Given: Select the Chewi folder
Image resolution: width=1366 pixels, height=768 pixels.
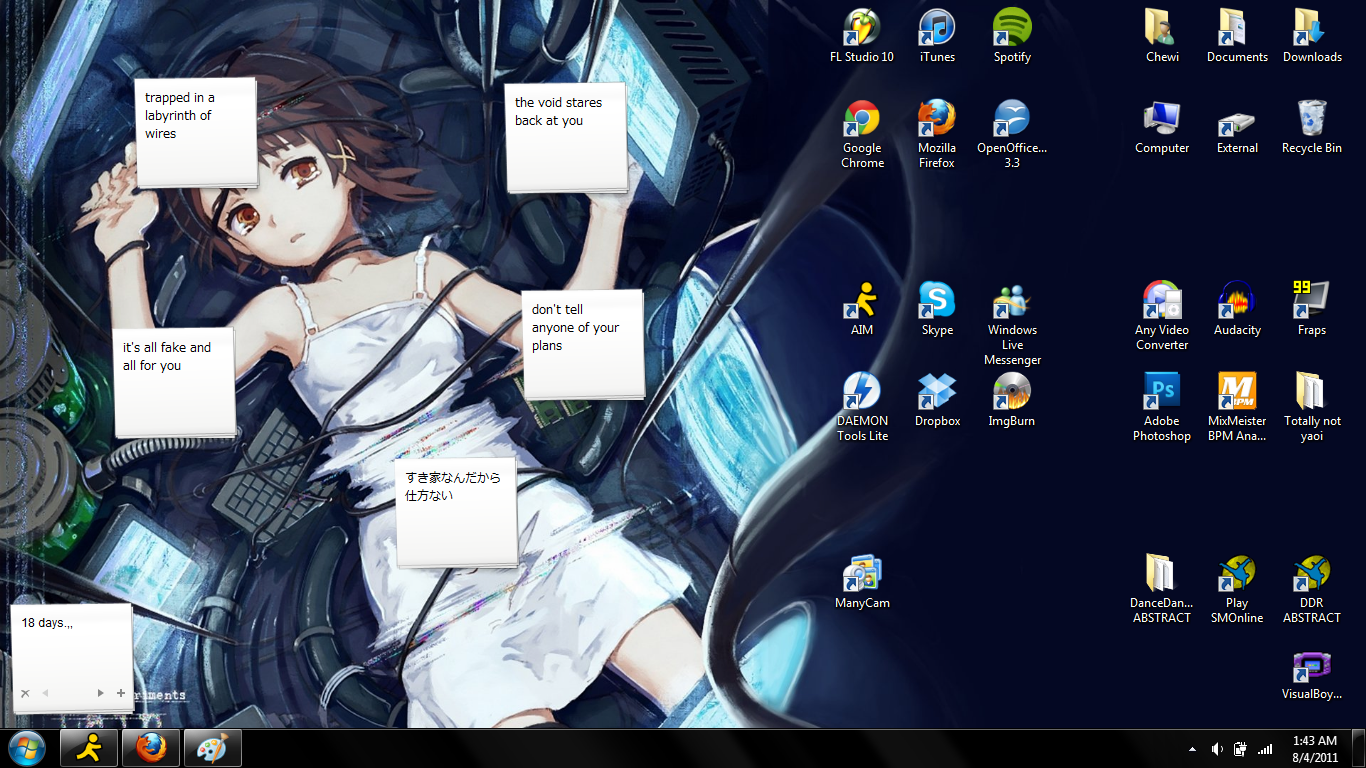Looking at the screenshot, I should 1162,36.
